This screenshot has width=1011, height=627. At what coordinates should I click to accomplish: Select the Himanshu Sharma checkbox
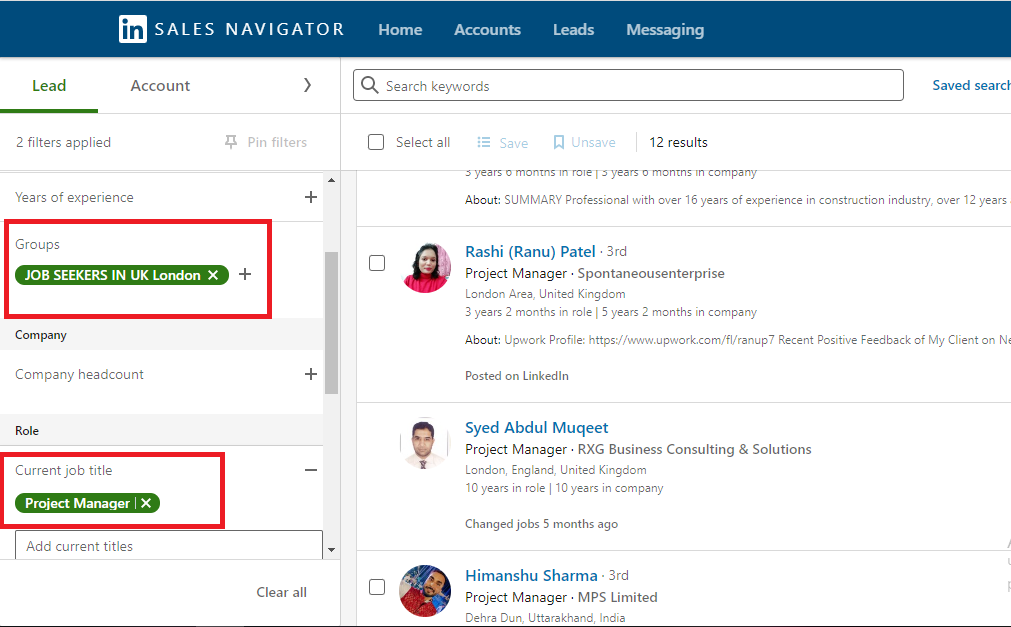click(377, 587)
